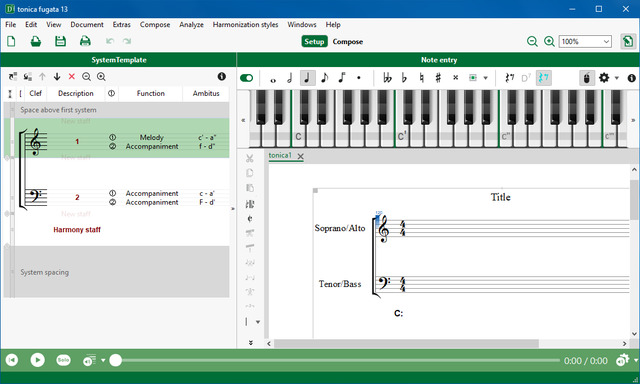Viewport: 640px width, 384px height.
Task: Expand more sidebar tools chevron
Action: point(251,343)
